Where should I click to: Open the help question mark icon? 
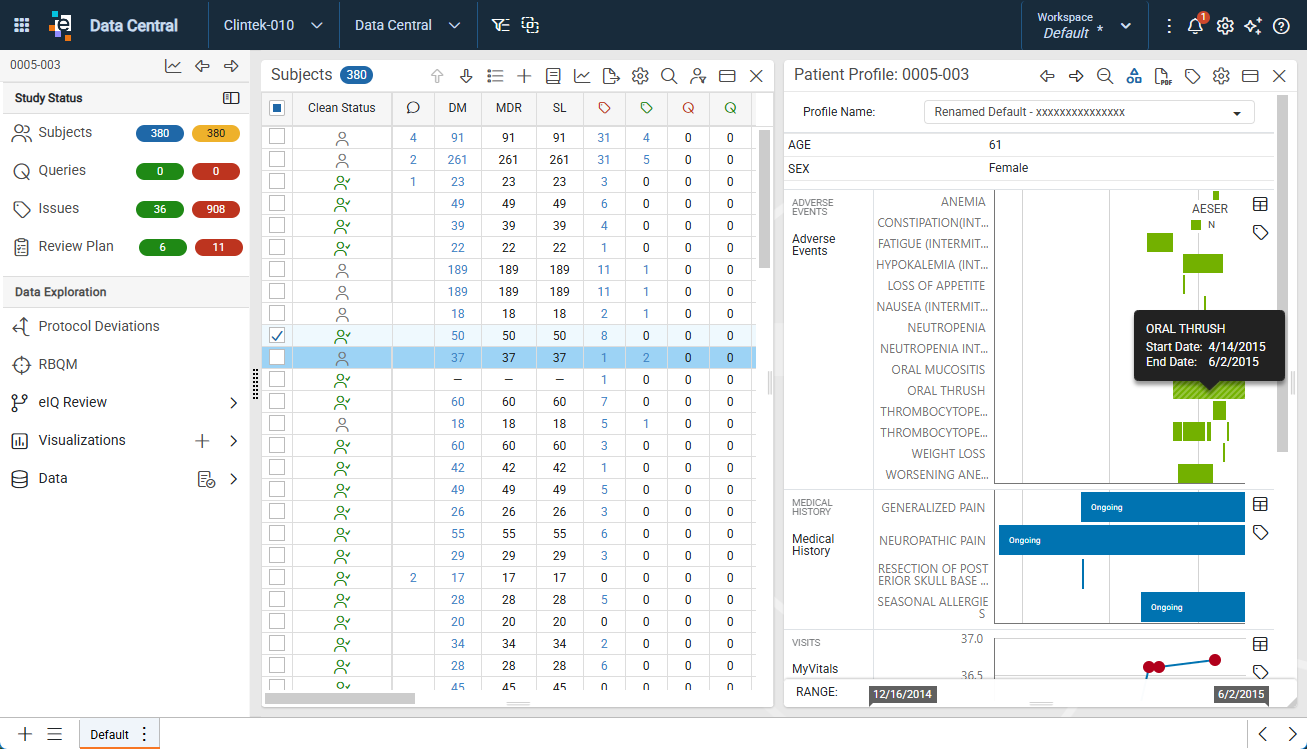(1281, 26)
